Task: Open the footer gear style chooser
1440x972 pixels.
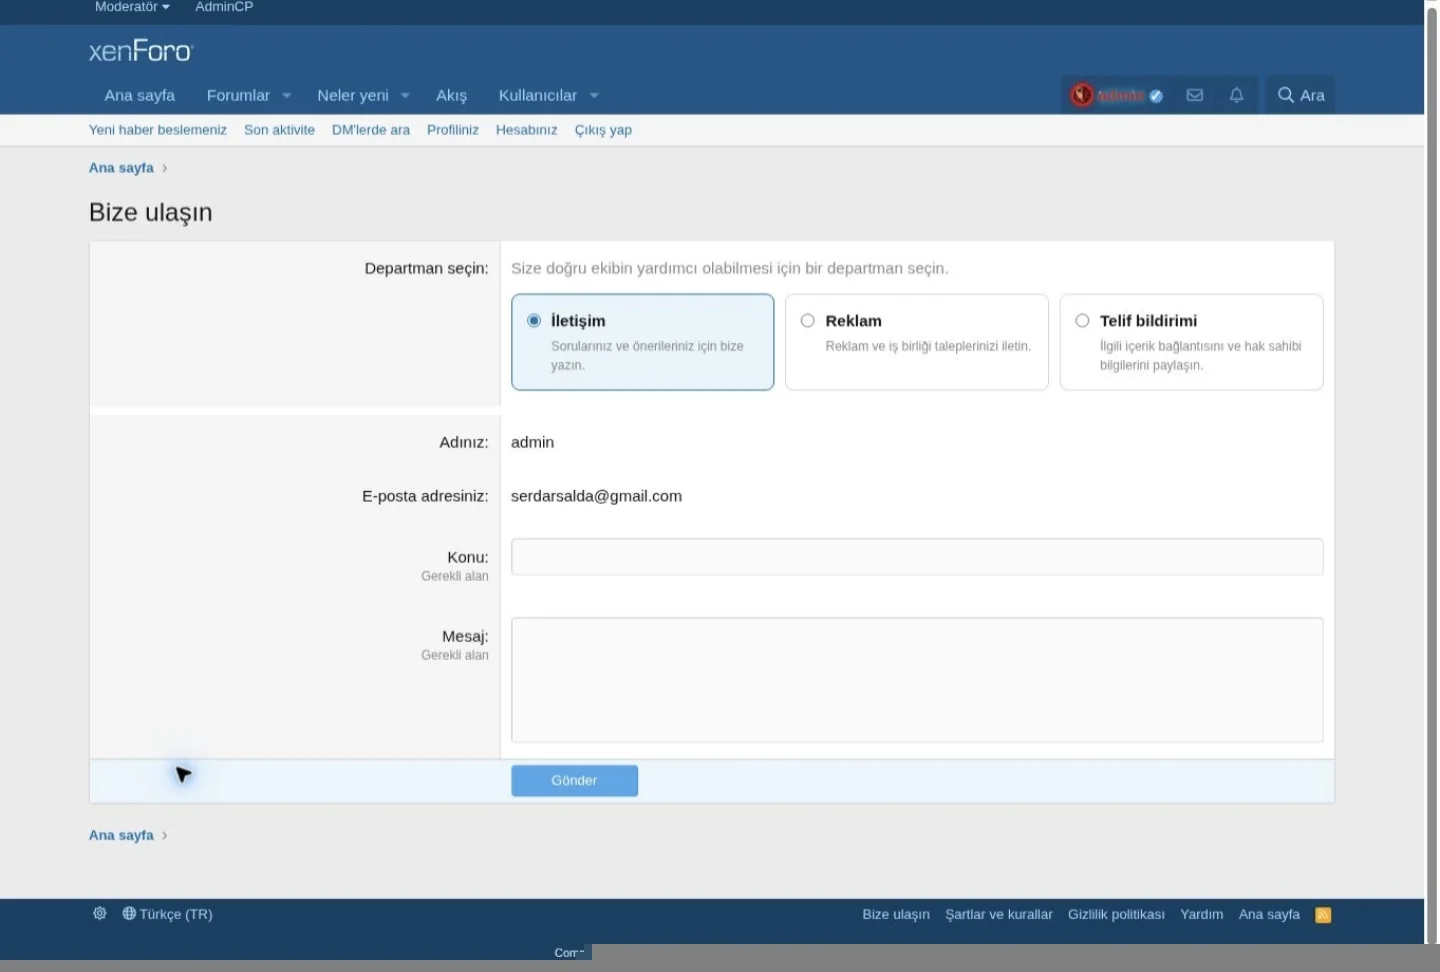Action: [x=99, y=913]
